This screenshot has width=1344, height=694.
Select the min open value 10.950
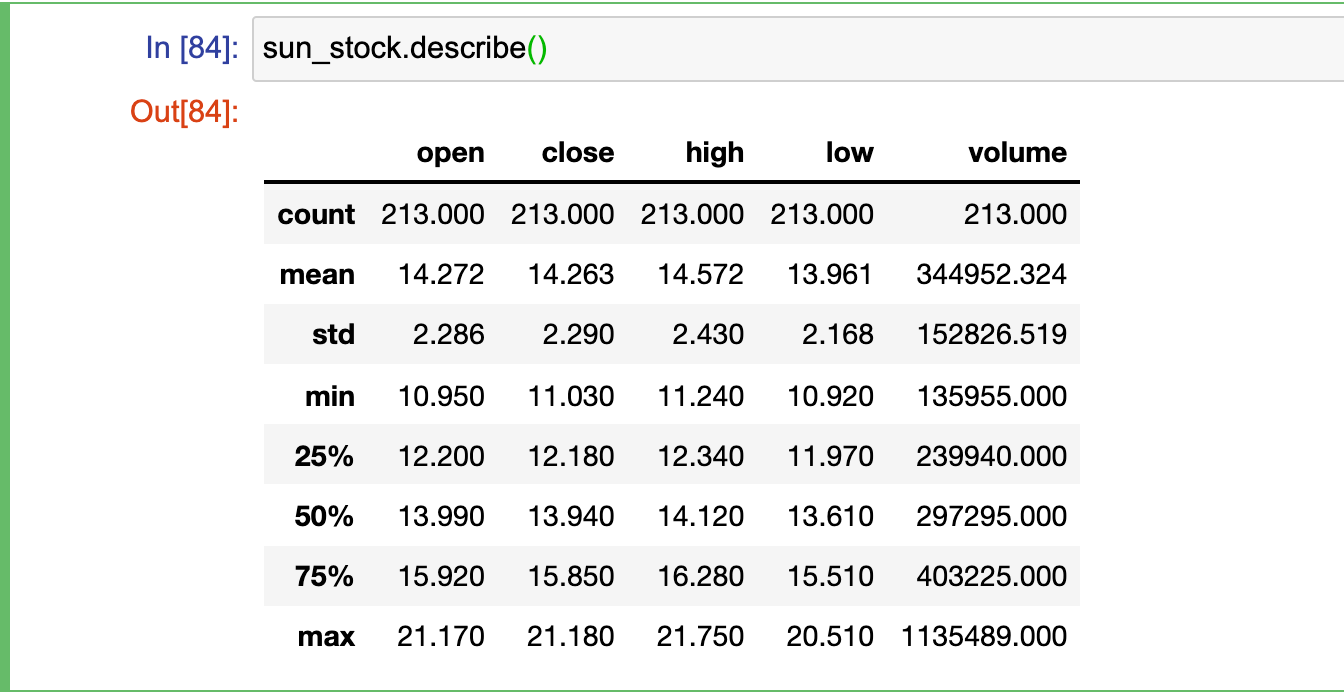[x=440, y=396]
